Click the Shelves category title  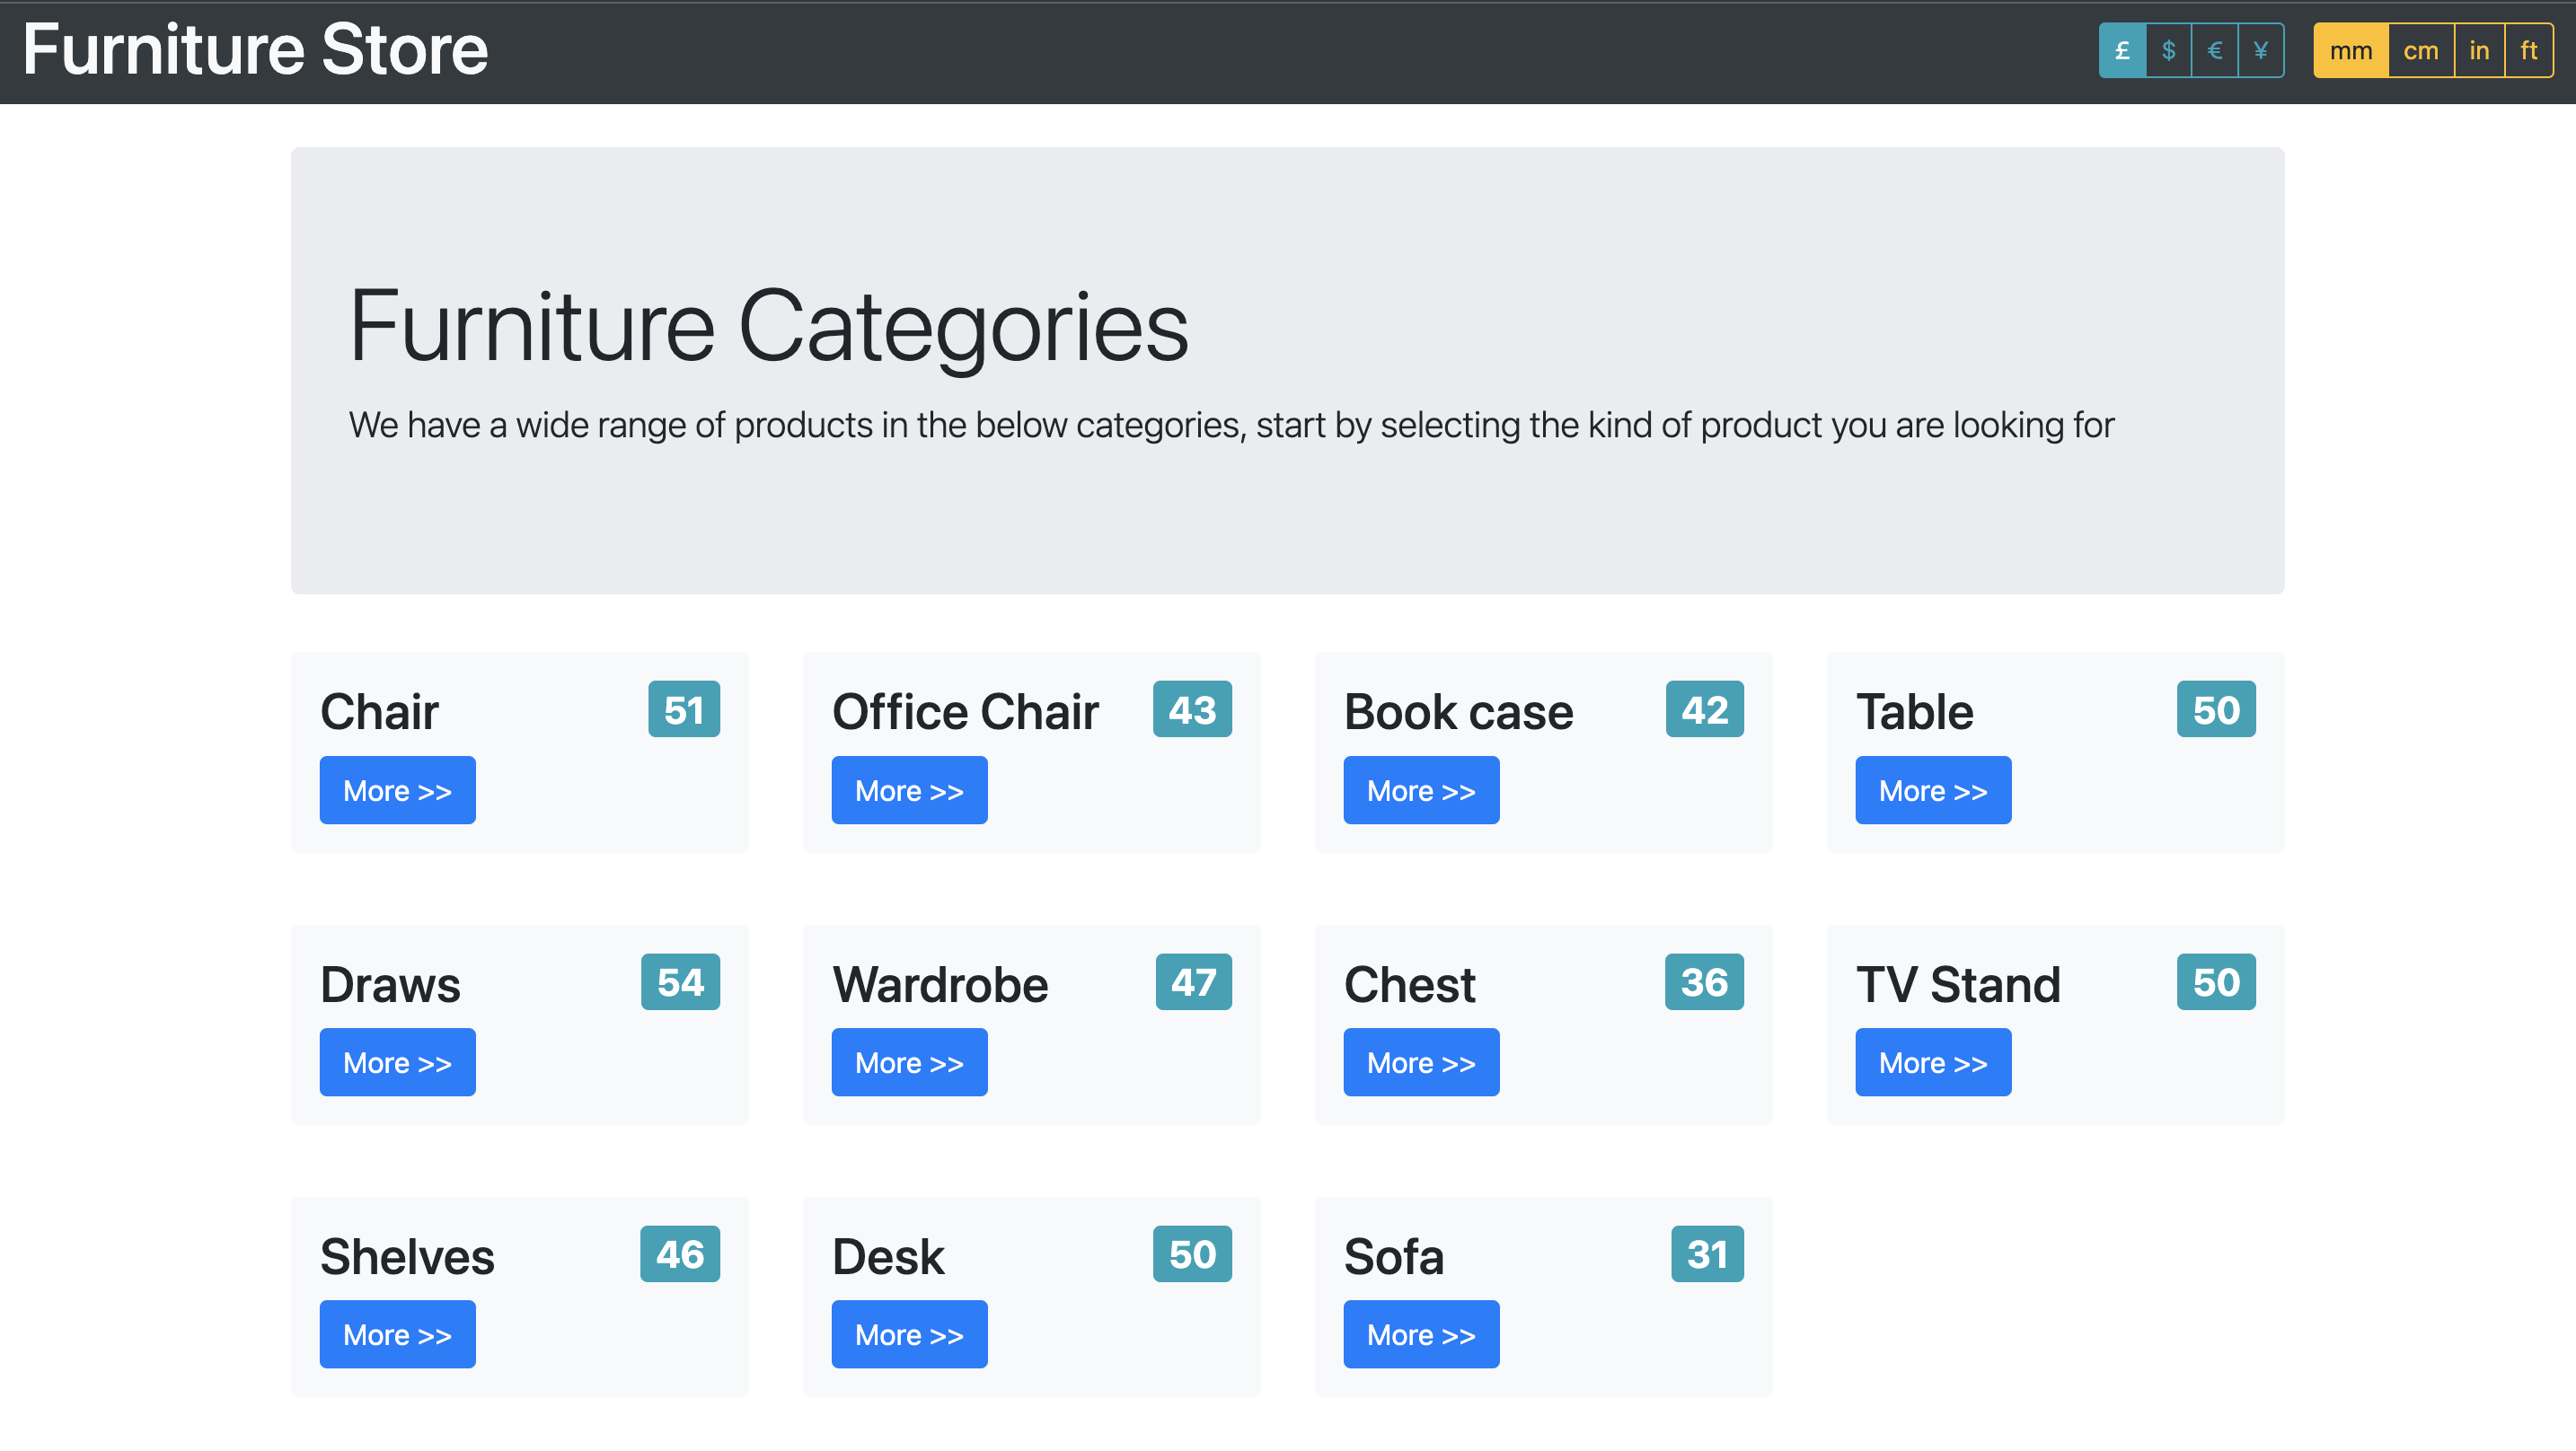pyautogui.click(x=407, y=1256)
